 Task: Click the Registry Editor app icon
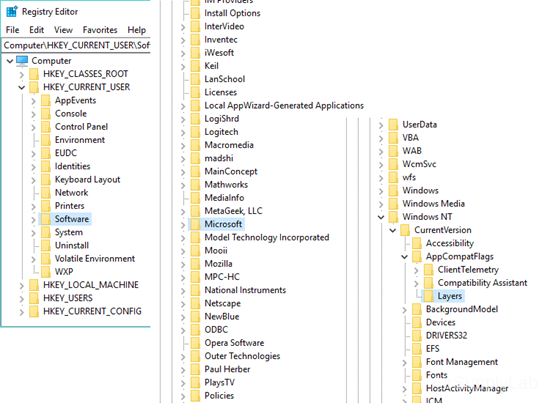(x=12, y=12)
